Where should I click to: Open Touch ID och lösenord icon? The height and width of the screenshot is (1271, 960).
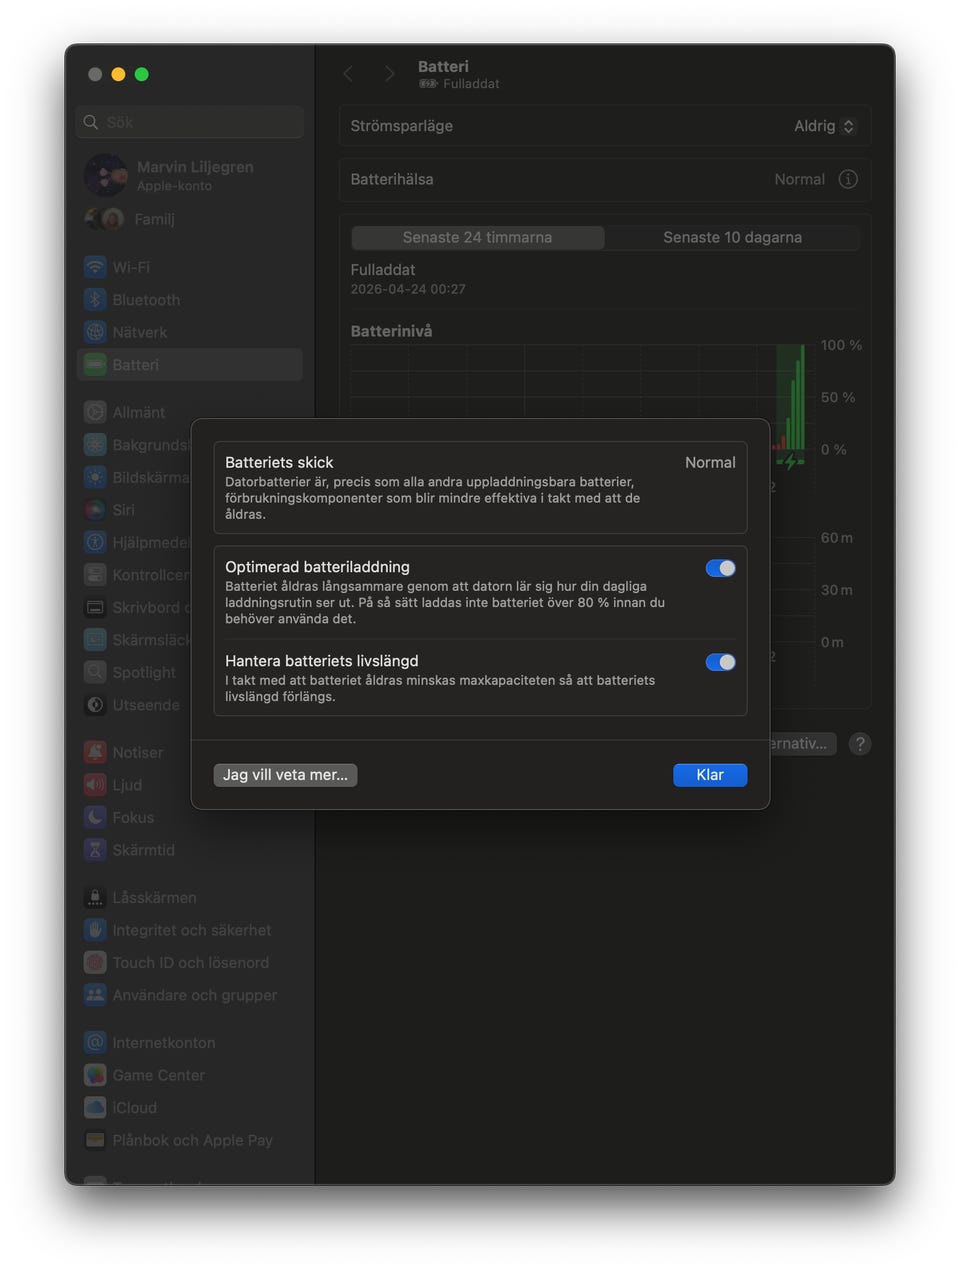[95, 962]
